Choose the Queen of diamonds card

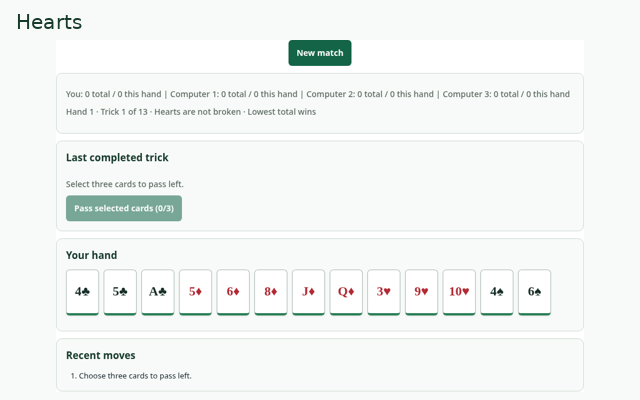(x=346, y=292)
